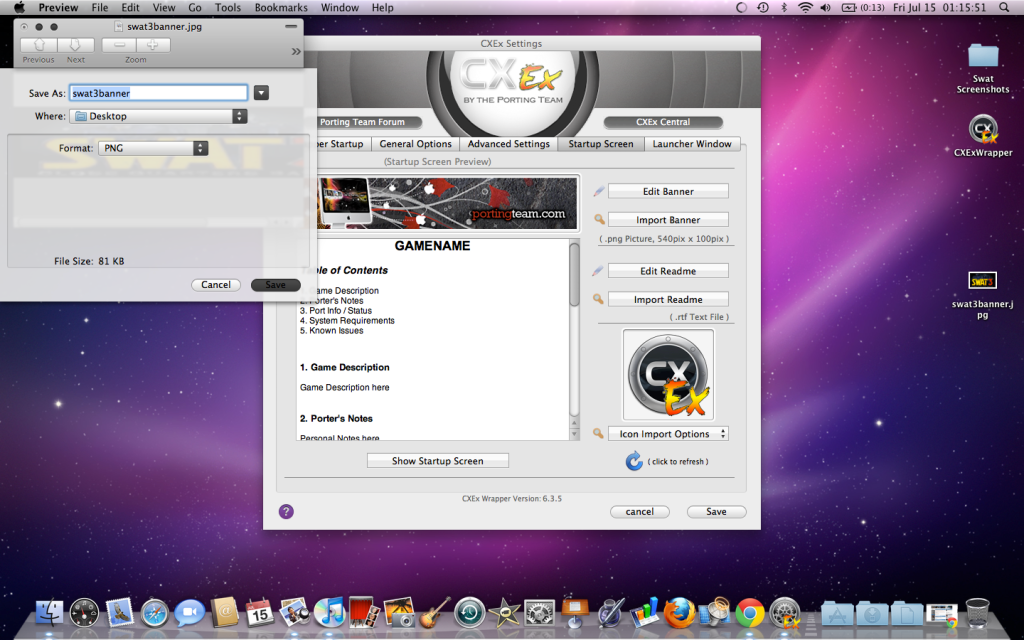Screen dimensions: 1024x640
Task: Open CXEx Central
Action: click(663, 122)
